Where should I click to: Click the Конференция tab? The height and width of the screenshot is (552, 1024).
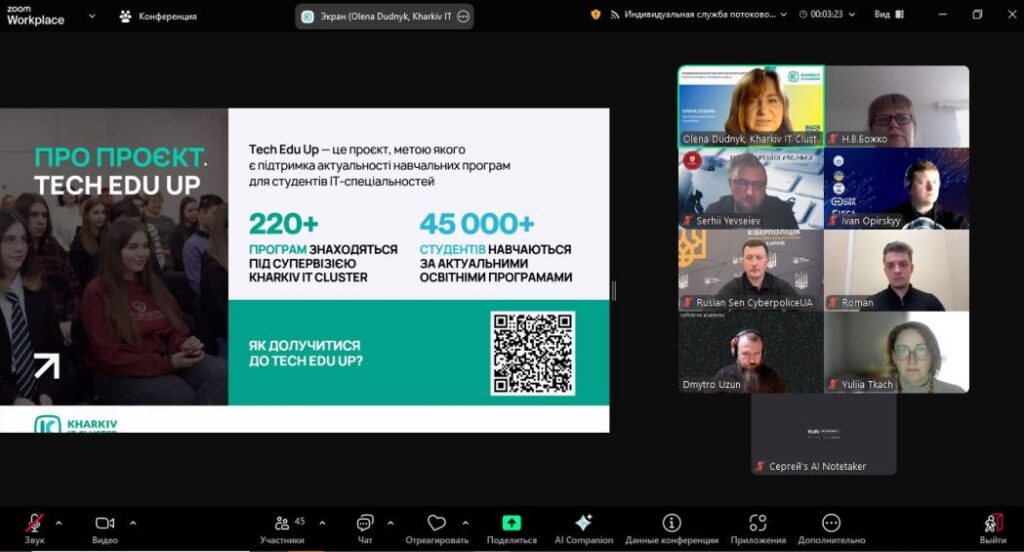[x=159, y=16]
